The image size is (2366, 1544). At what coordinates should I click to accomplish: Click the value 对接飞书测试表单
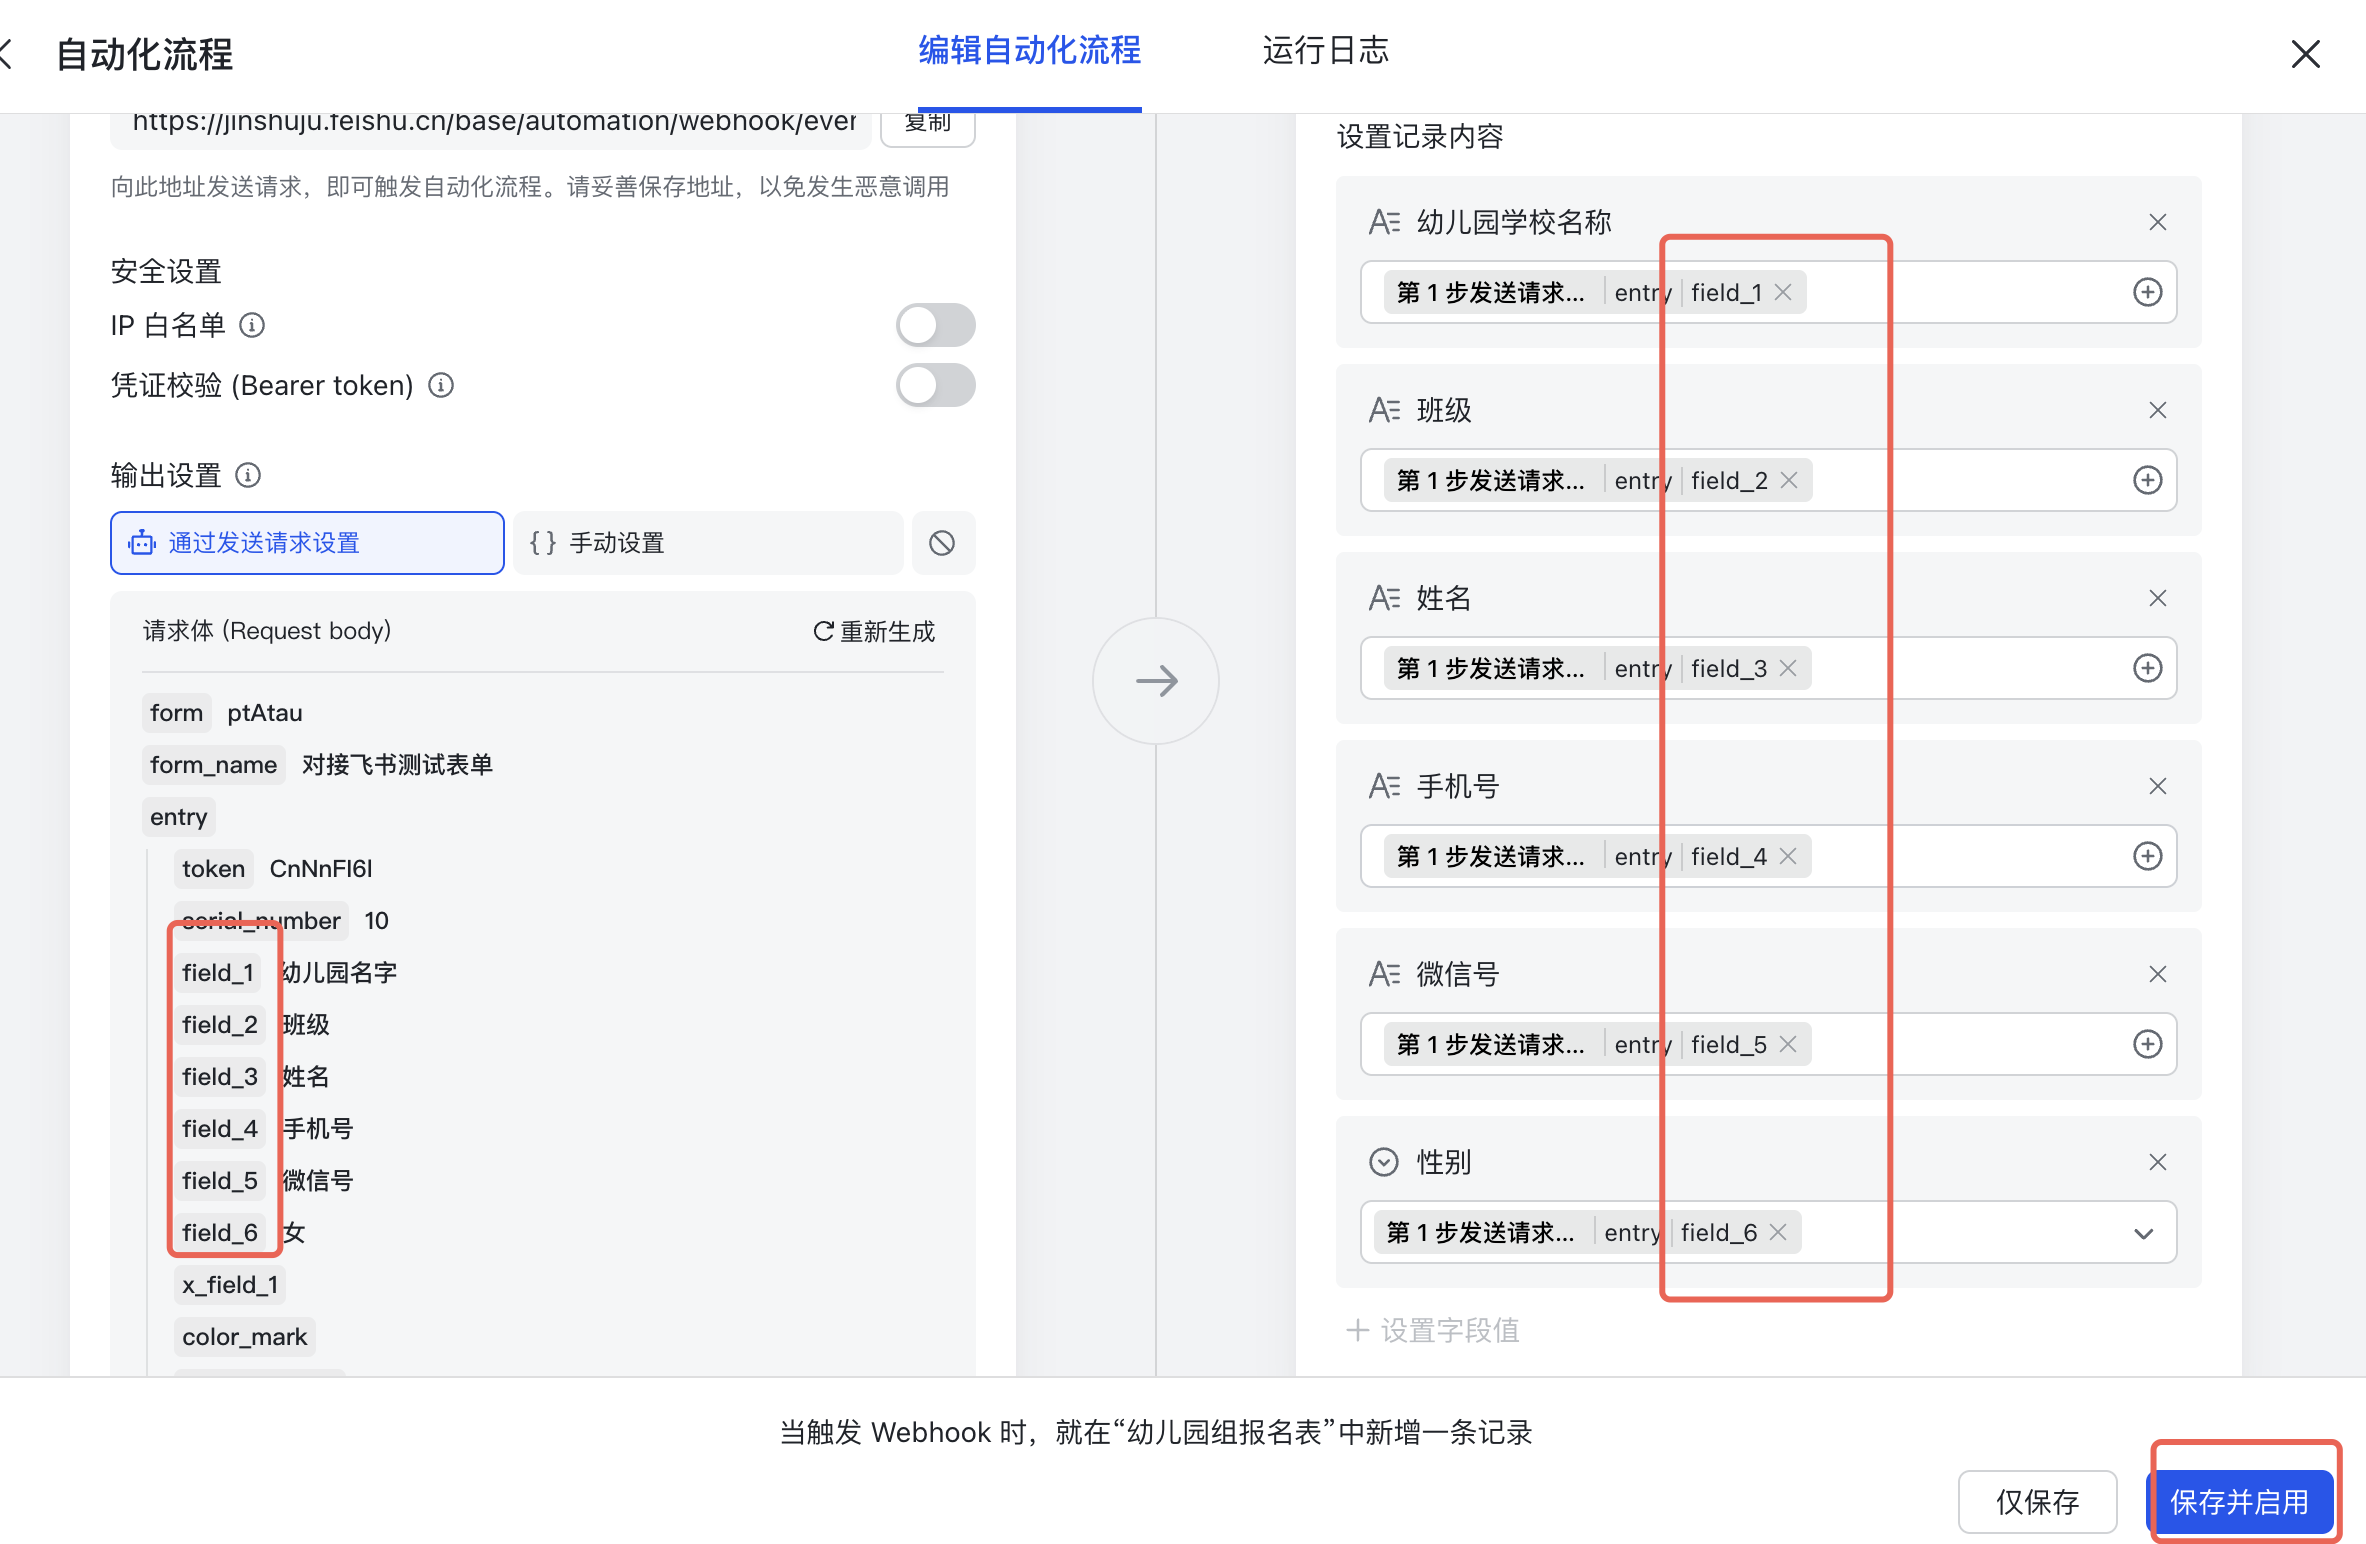(398, 765)
